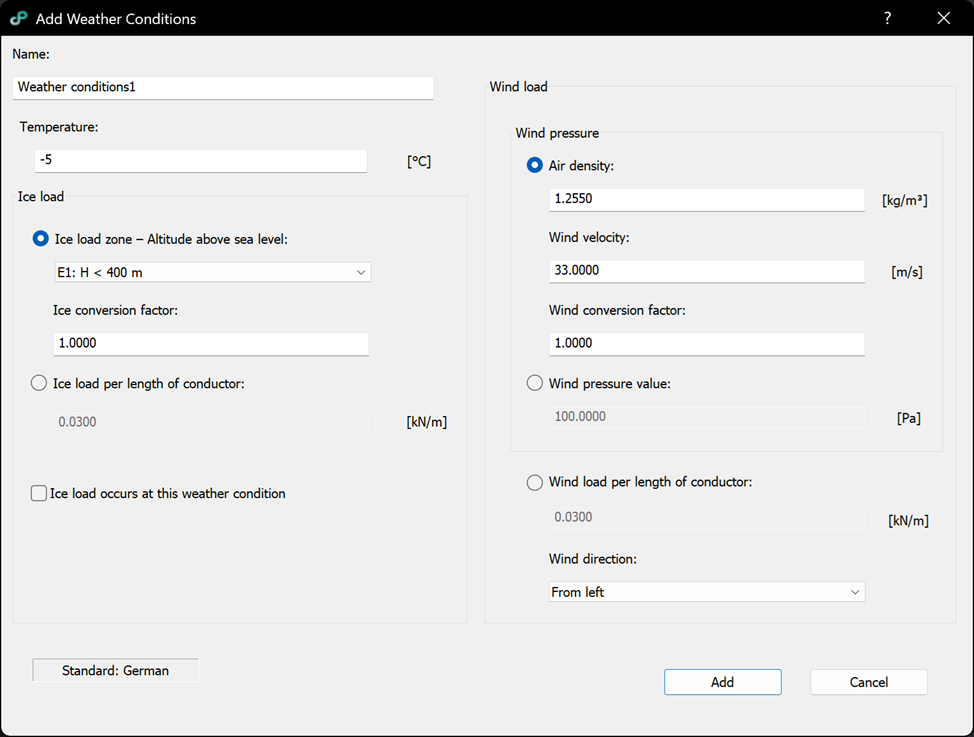Expand the Wind direction From left dropdown
974x737 pixels.
[706, 592]
